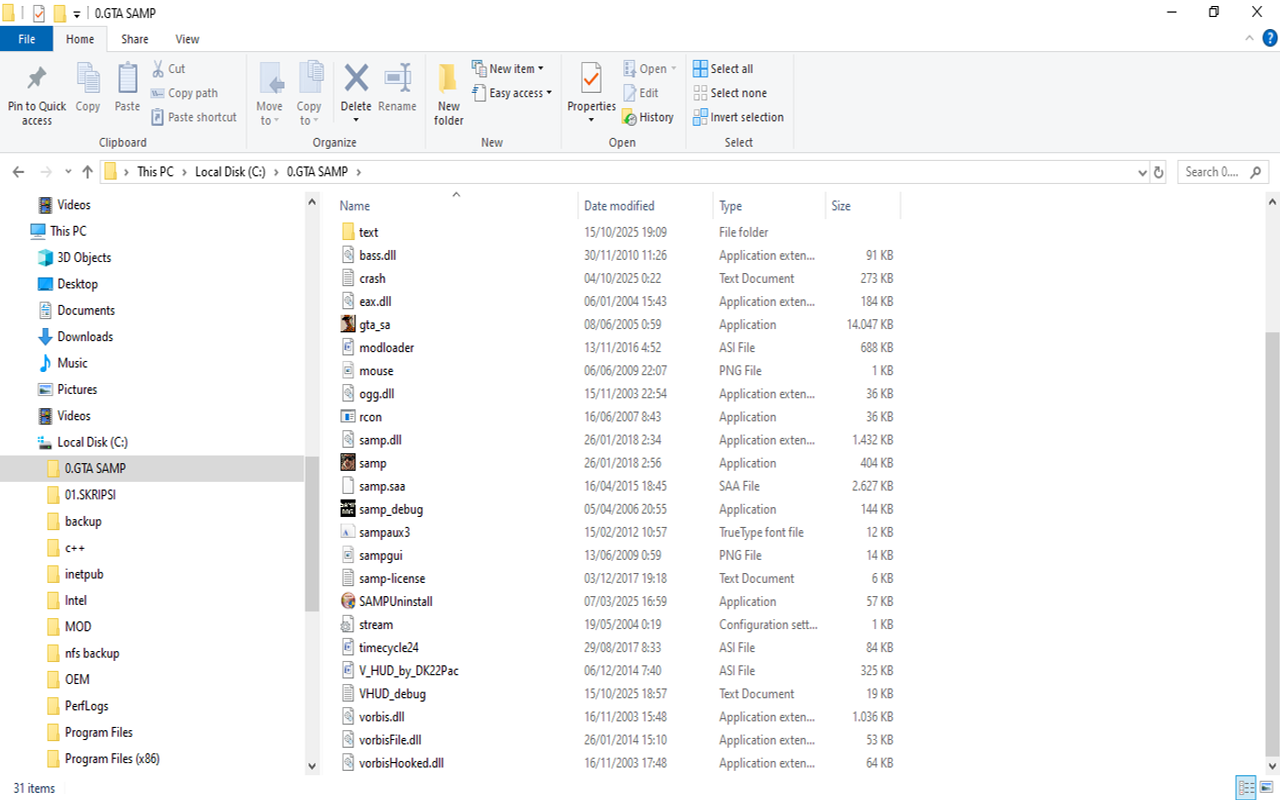The image size is (1280, 800).
Task: Select the Cut scissors command
Action: [x=169, y=69]
